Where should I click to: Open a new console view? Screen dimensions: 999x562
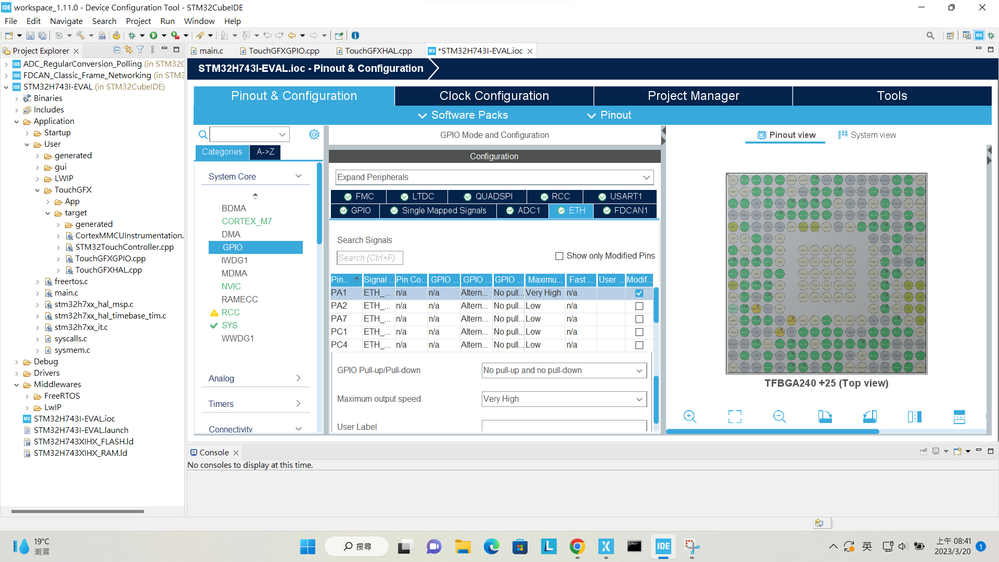957,451
